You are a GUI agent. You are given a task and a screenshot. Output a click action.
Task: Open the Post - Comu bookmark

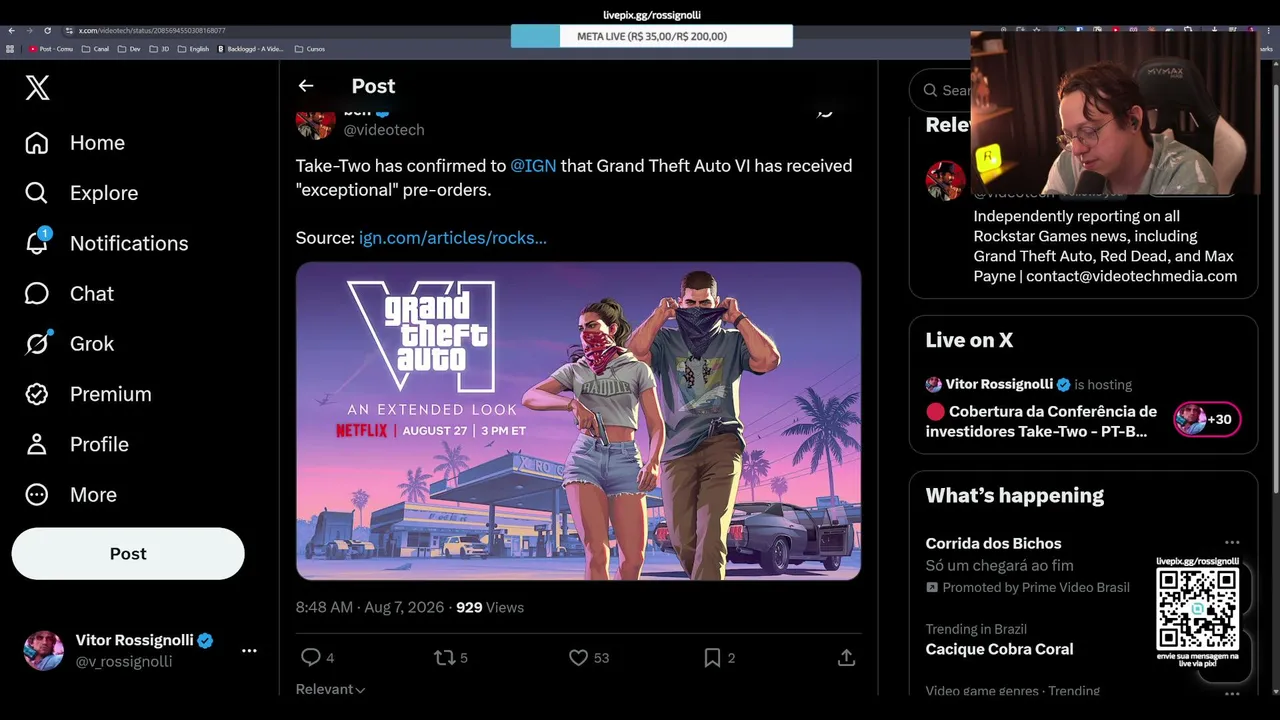[x=52, y=49]
